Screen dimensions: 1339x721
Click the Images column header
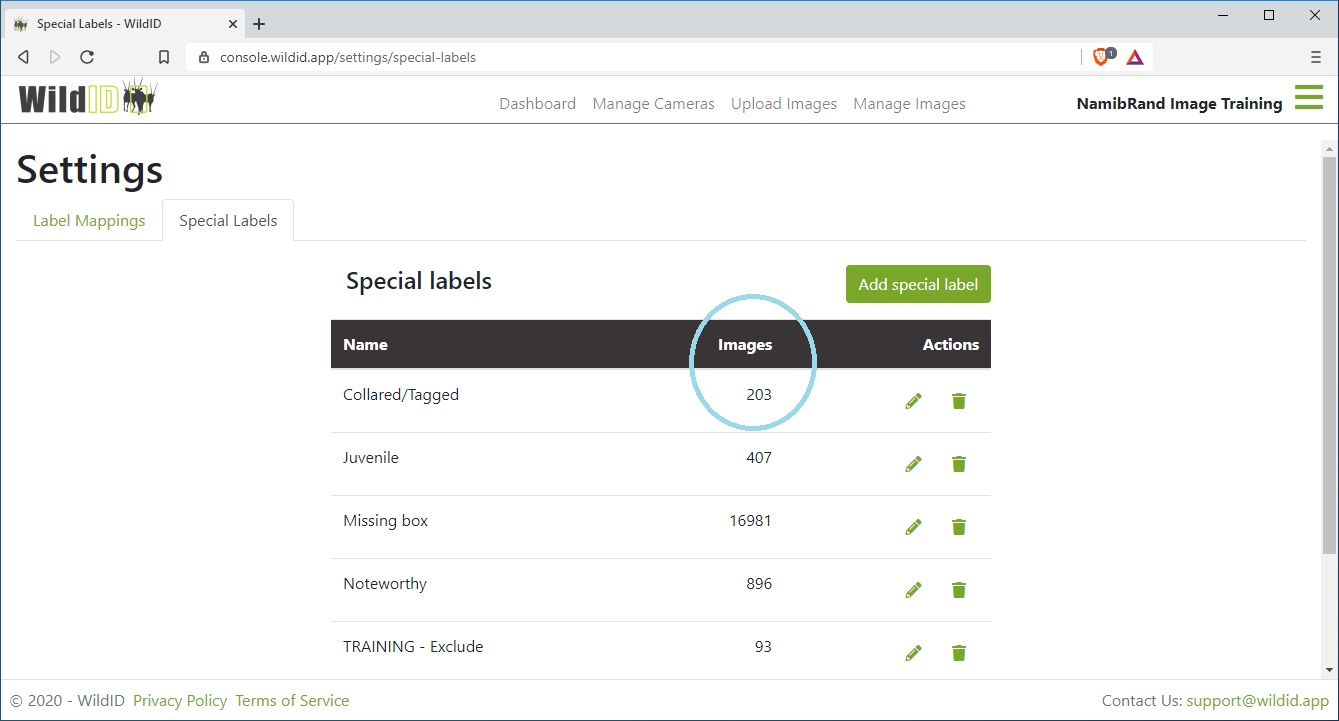(745, 345)
